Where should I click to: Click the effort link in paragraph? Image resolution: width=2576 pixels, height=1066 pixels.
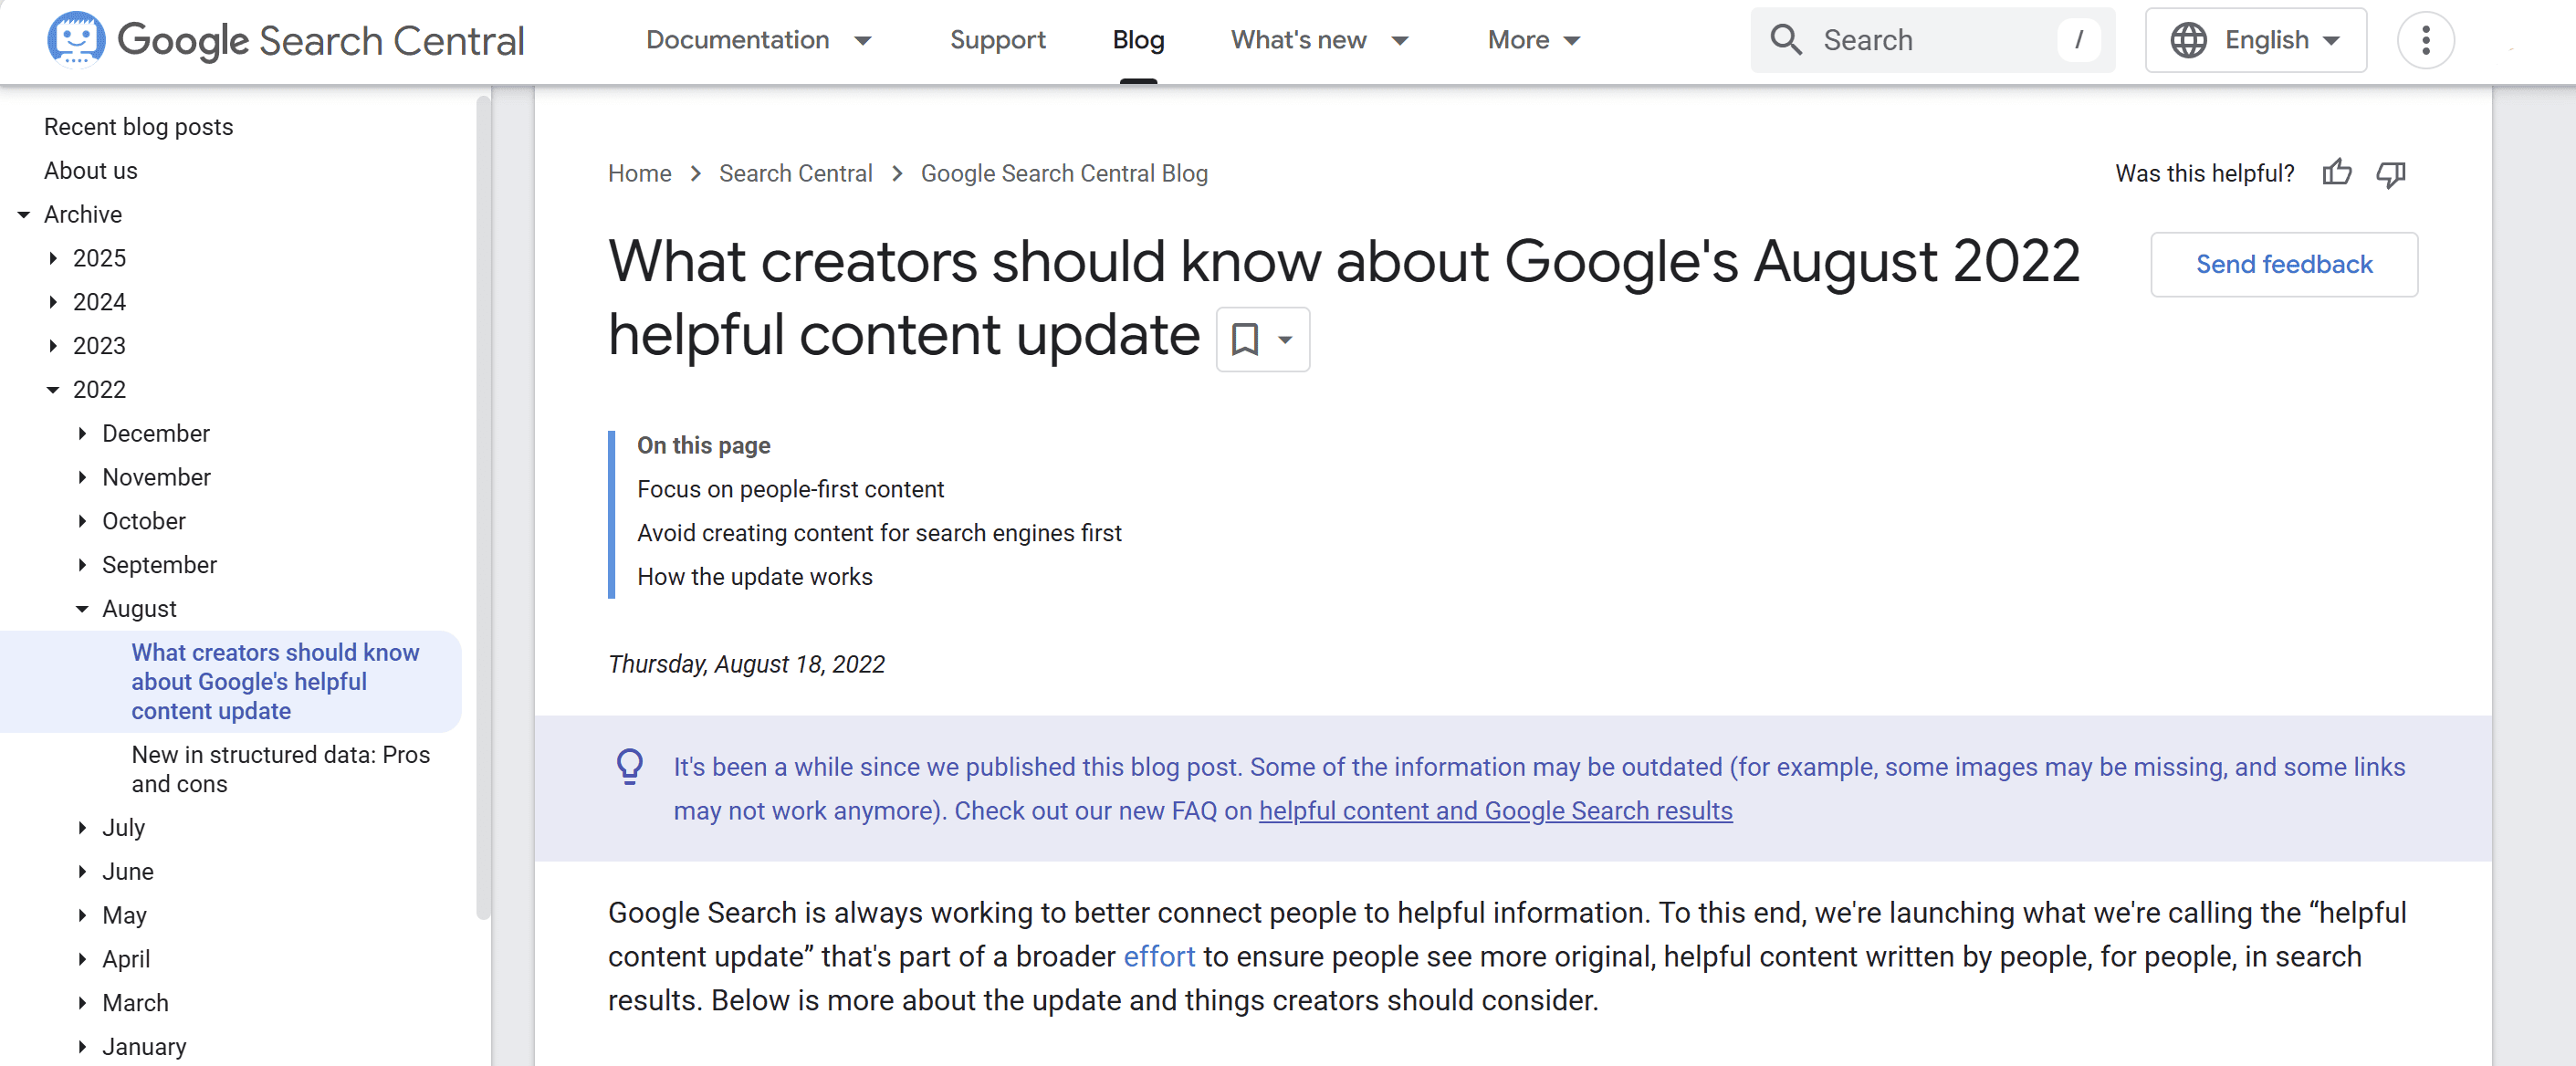[x=1158, y=957]
